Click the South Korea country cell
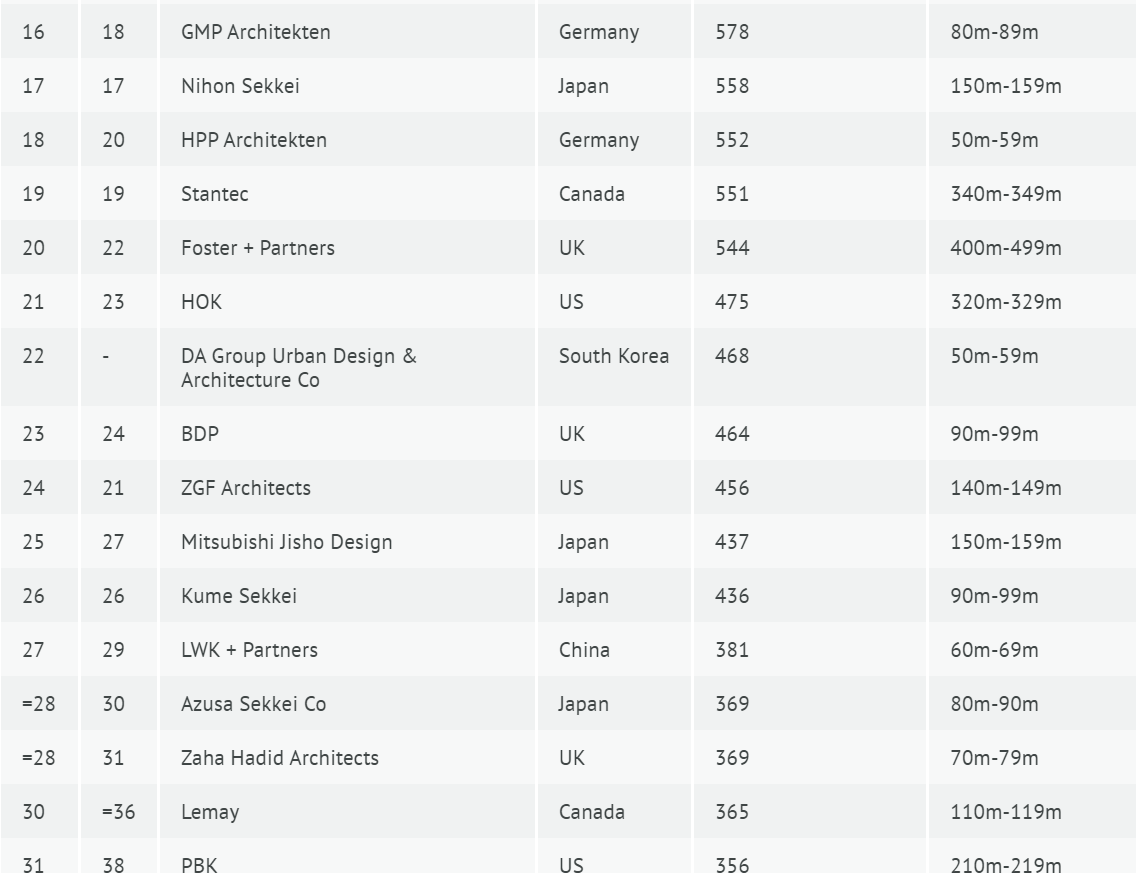The width and height of the screenshot is (1139, 880). click(x=614, y=356)
